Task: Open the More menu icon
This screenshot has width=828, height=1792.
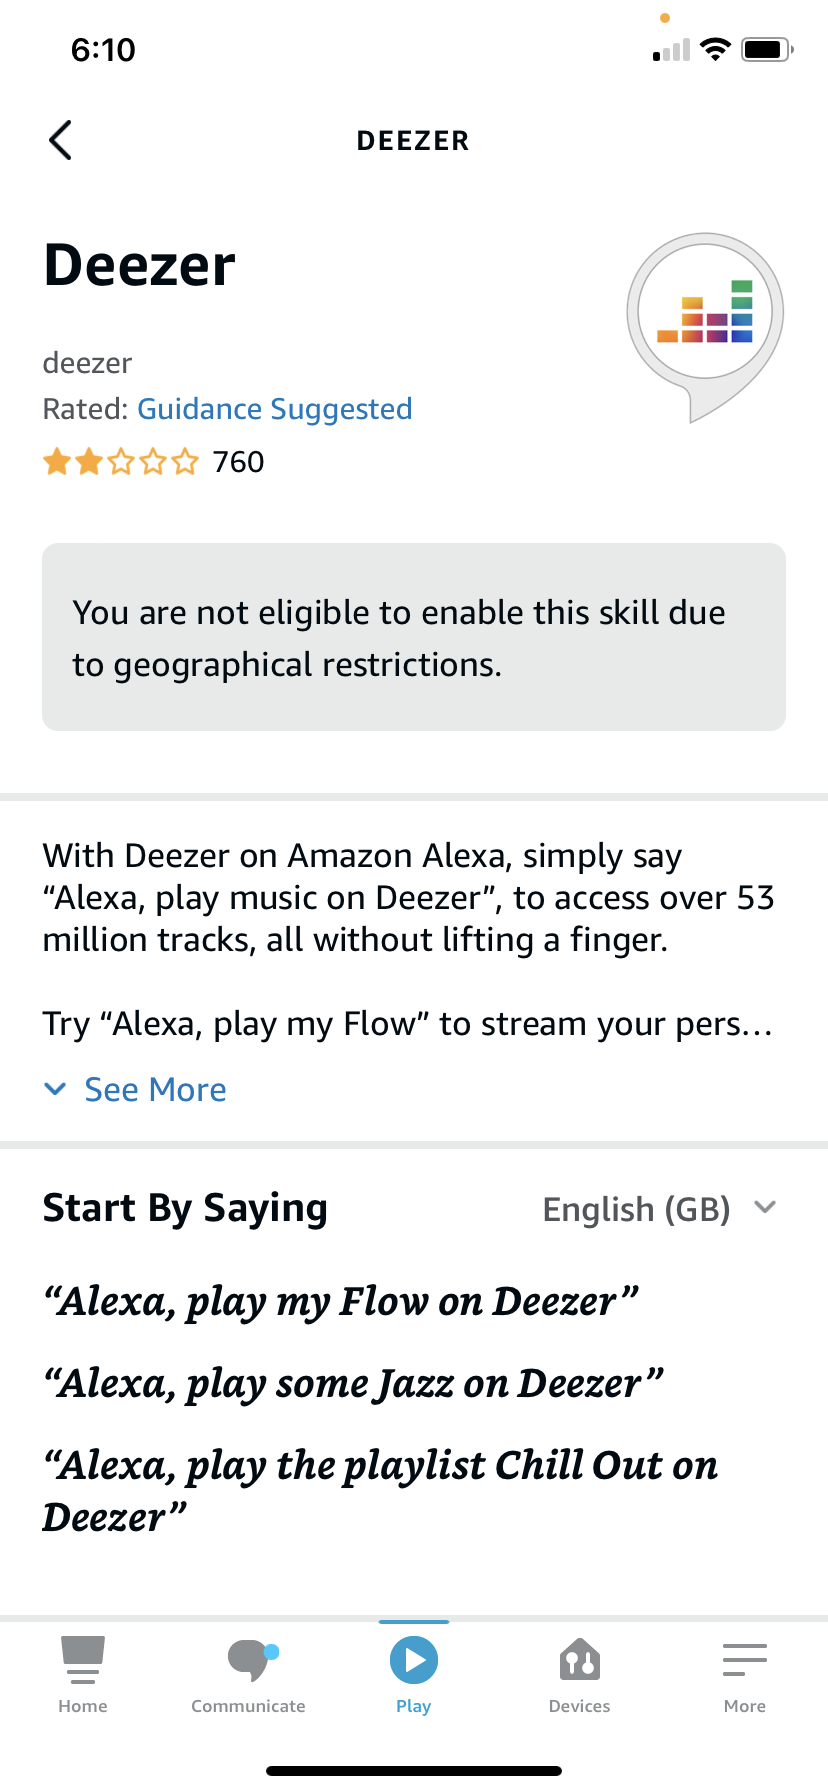Action: [x=745, y=1660]
